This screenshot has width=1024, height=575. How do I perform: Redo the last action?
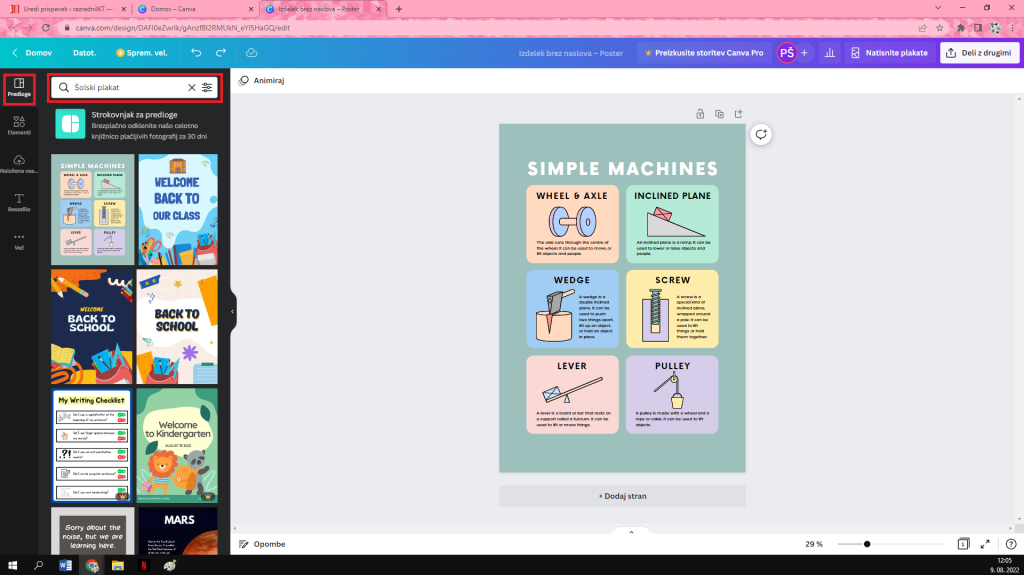[221, 53]
